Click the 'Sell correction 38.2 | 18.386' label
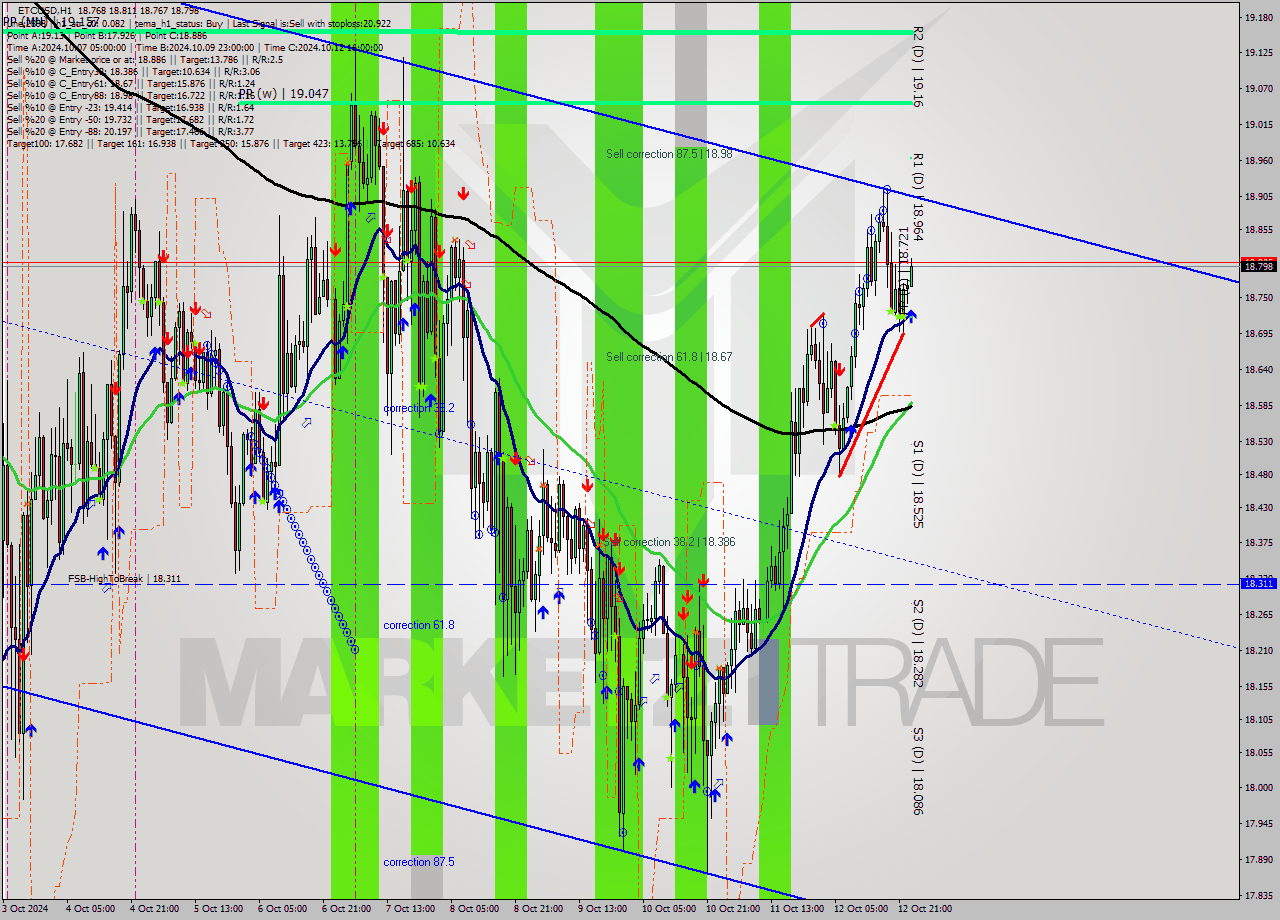The height and width of the screenshot is (920, 1280). (671, 542)
